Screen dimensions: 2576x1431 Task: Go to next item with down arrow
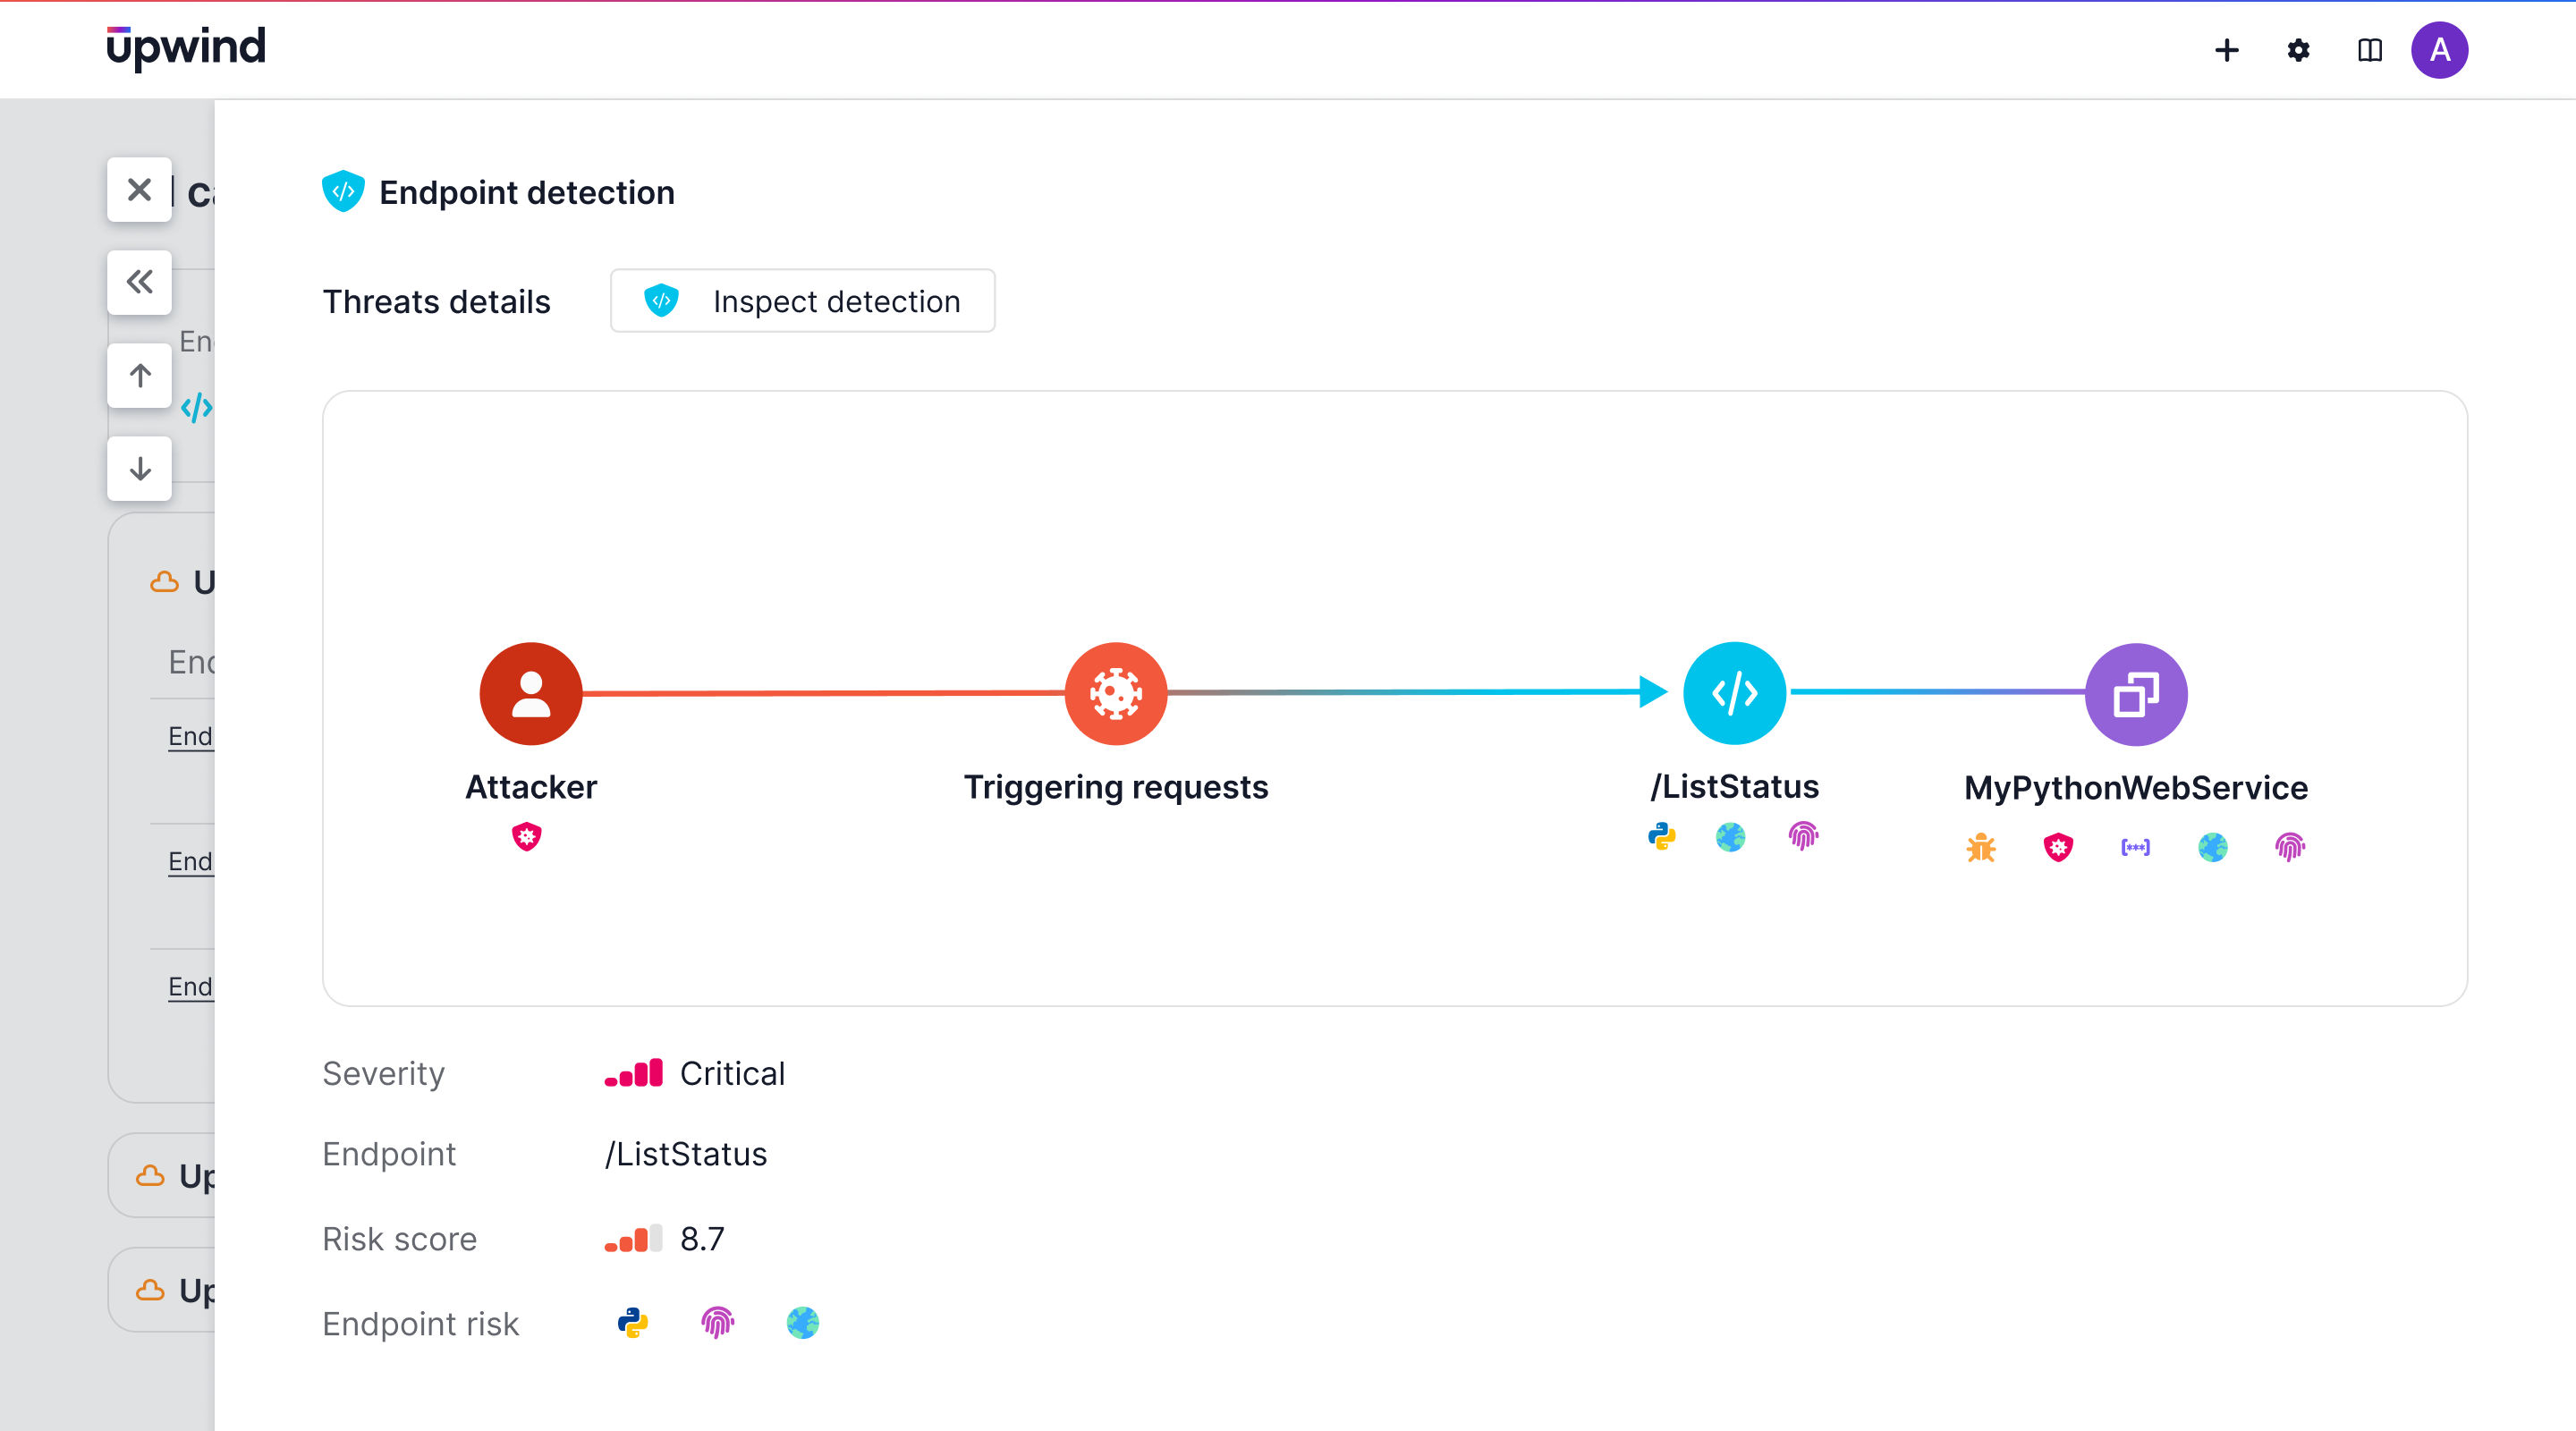(x=140, y=468)
